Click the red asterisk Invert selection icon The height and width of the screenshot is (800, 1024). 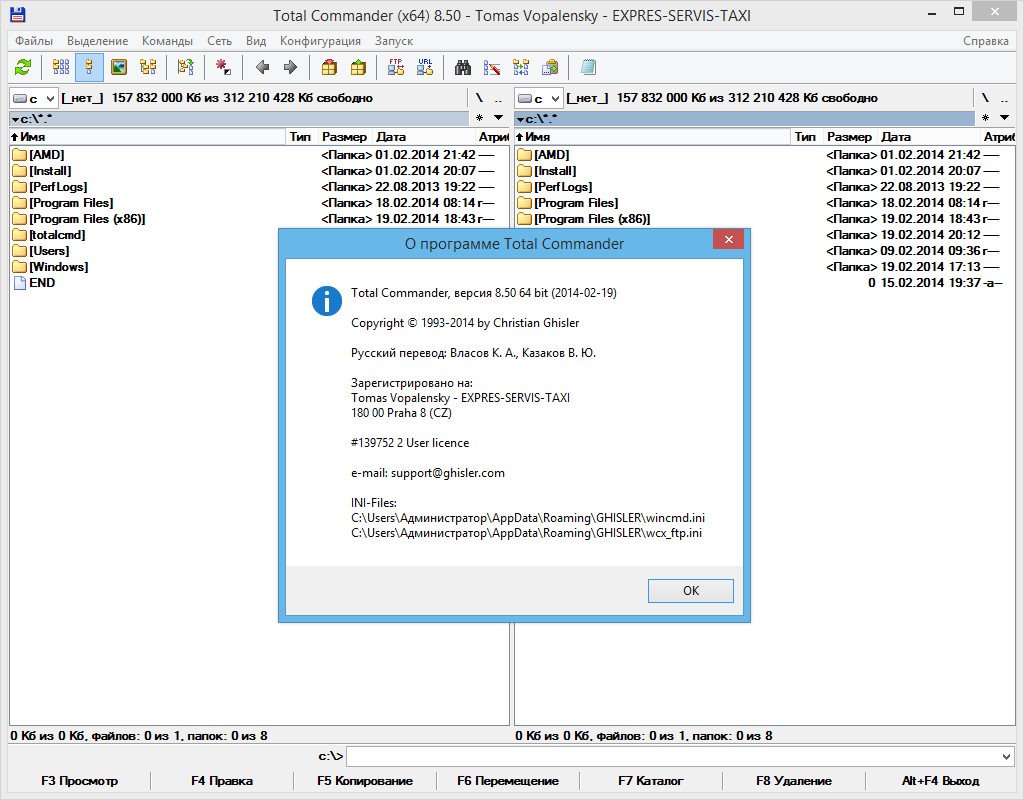click(223, 67)
